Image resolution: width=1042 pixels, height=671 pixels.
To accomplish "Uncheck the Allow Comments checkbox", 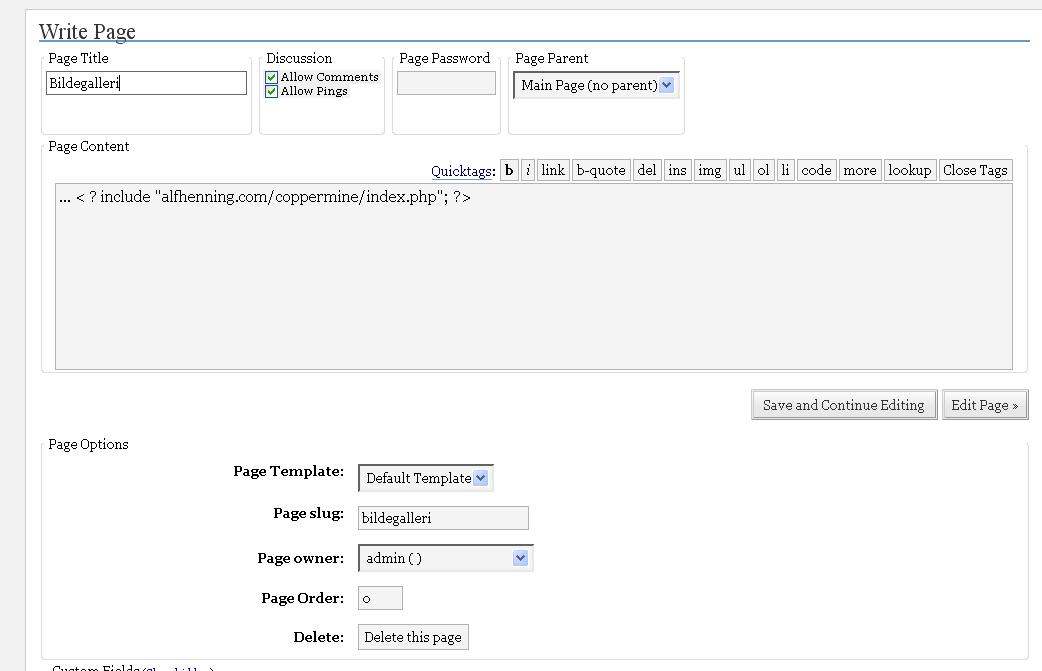I will pyautogui.click(x=271, y=77).
